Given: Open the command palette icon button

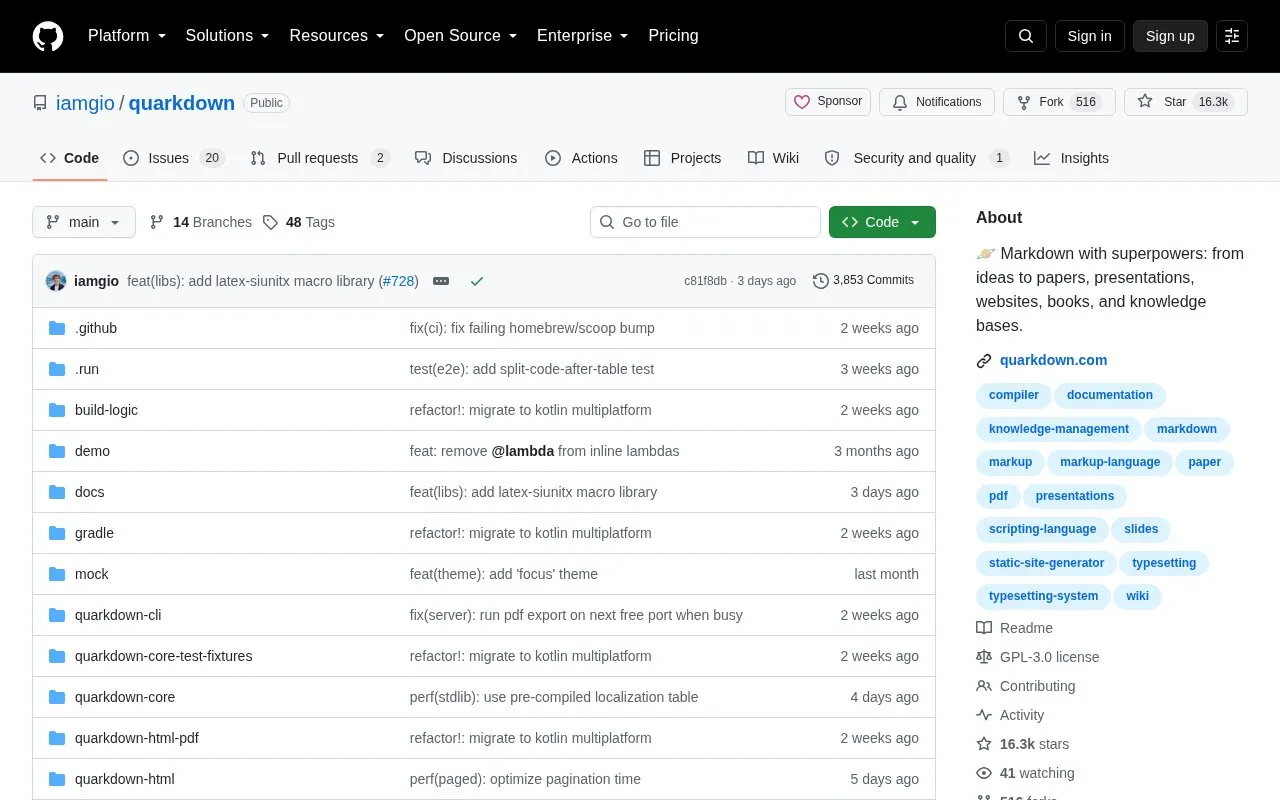Looking at the screenshot, I should tap(1232, 36).
